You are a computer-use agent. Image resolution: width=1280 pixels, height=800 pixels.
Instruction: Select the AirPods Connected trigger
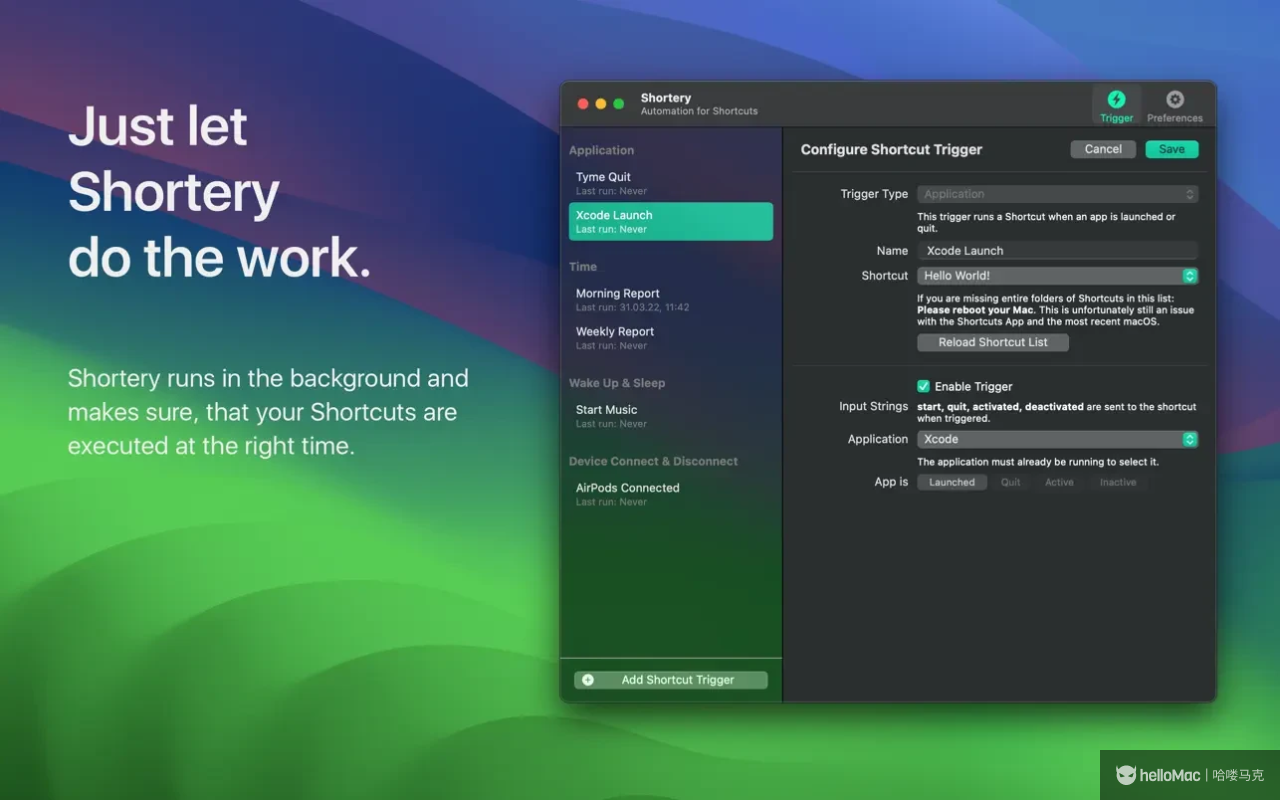671,494
